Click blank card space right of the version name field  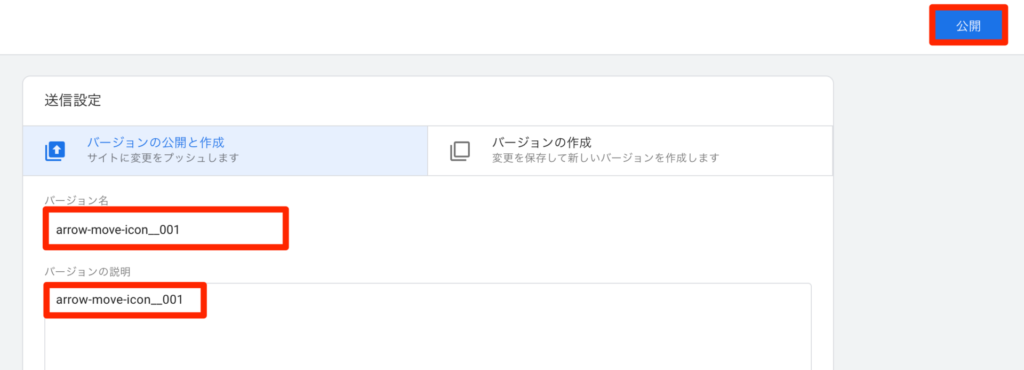(x=555, y=229)
